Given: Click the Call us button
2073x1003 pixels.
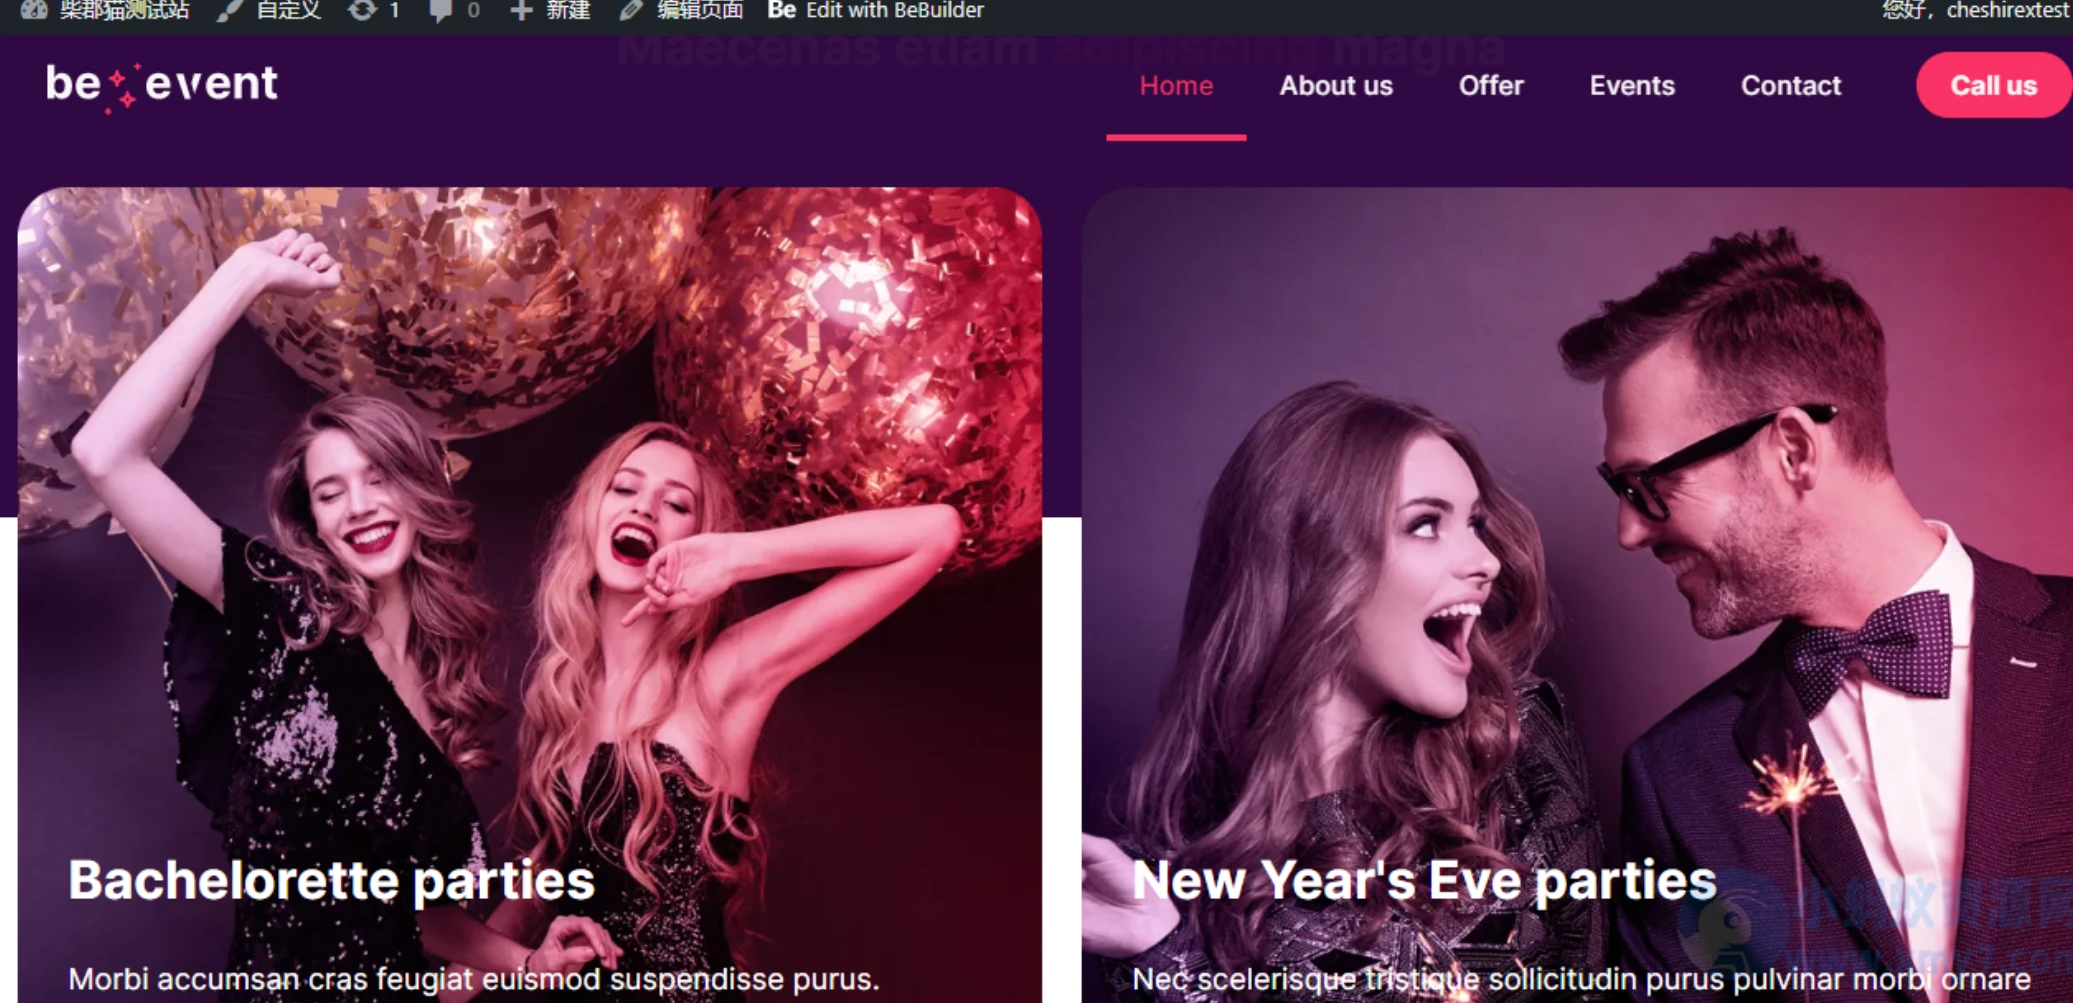Looking at the screenshot, I should (1994, 85).
